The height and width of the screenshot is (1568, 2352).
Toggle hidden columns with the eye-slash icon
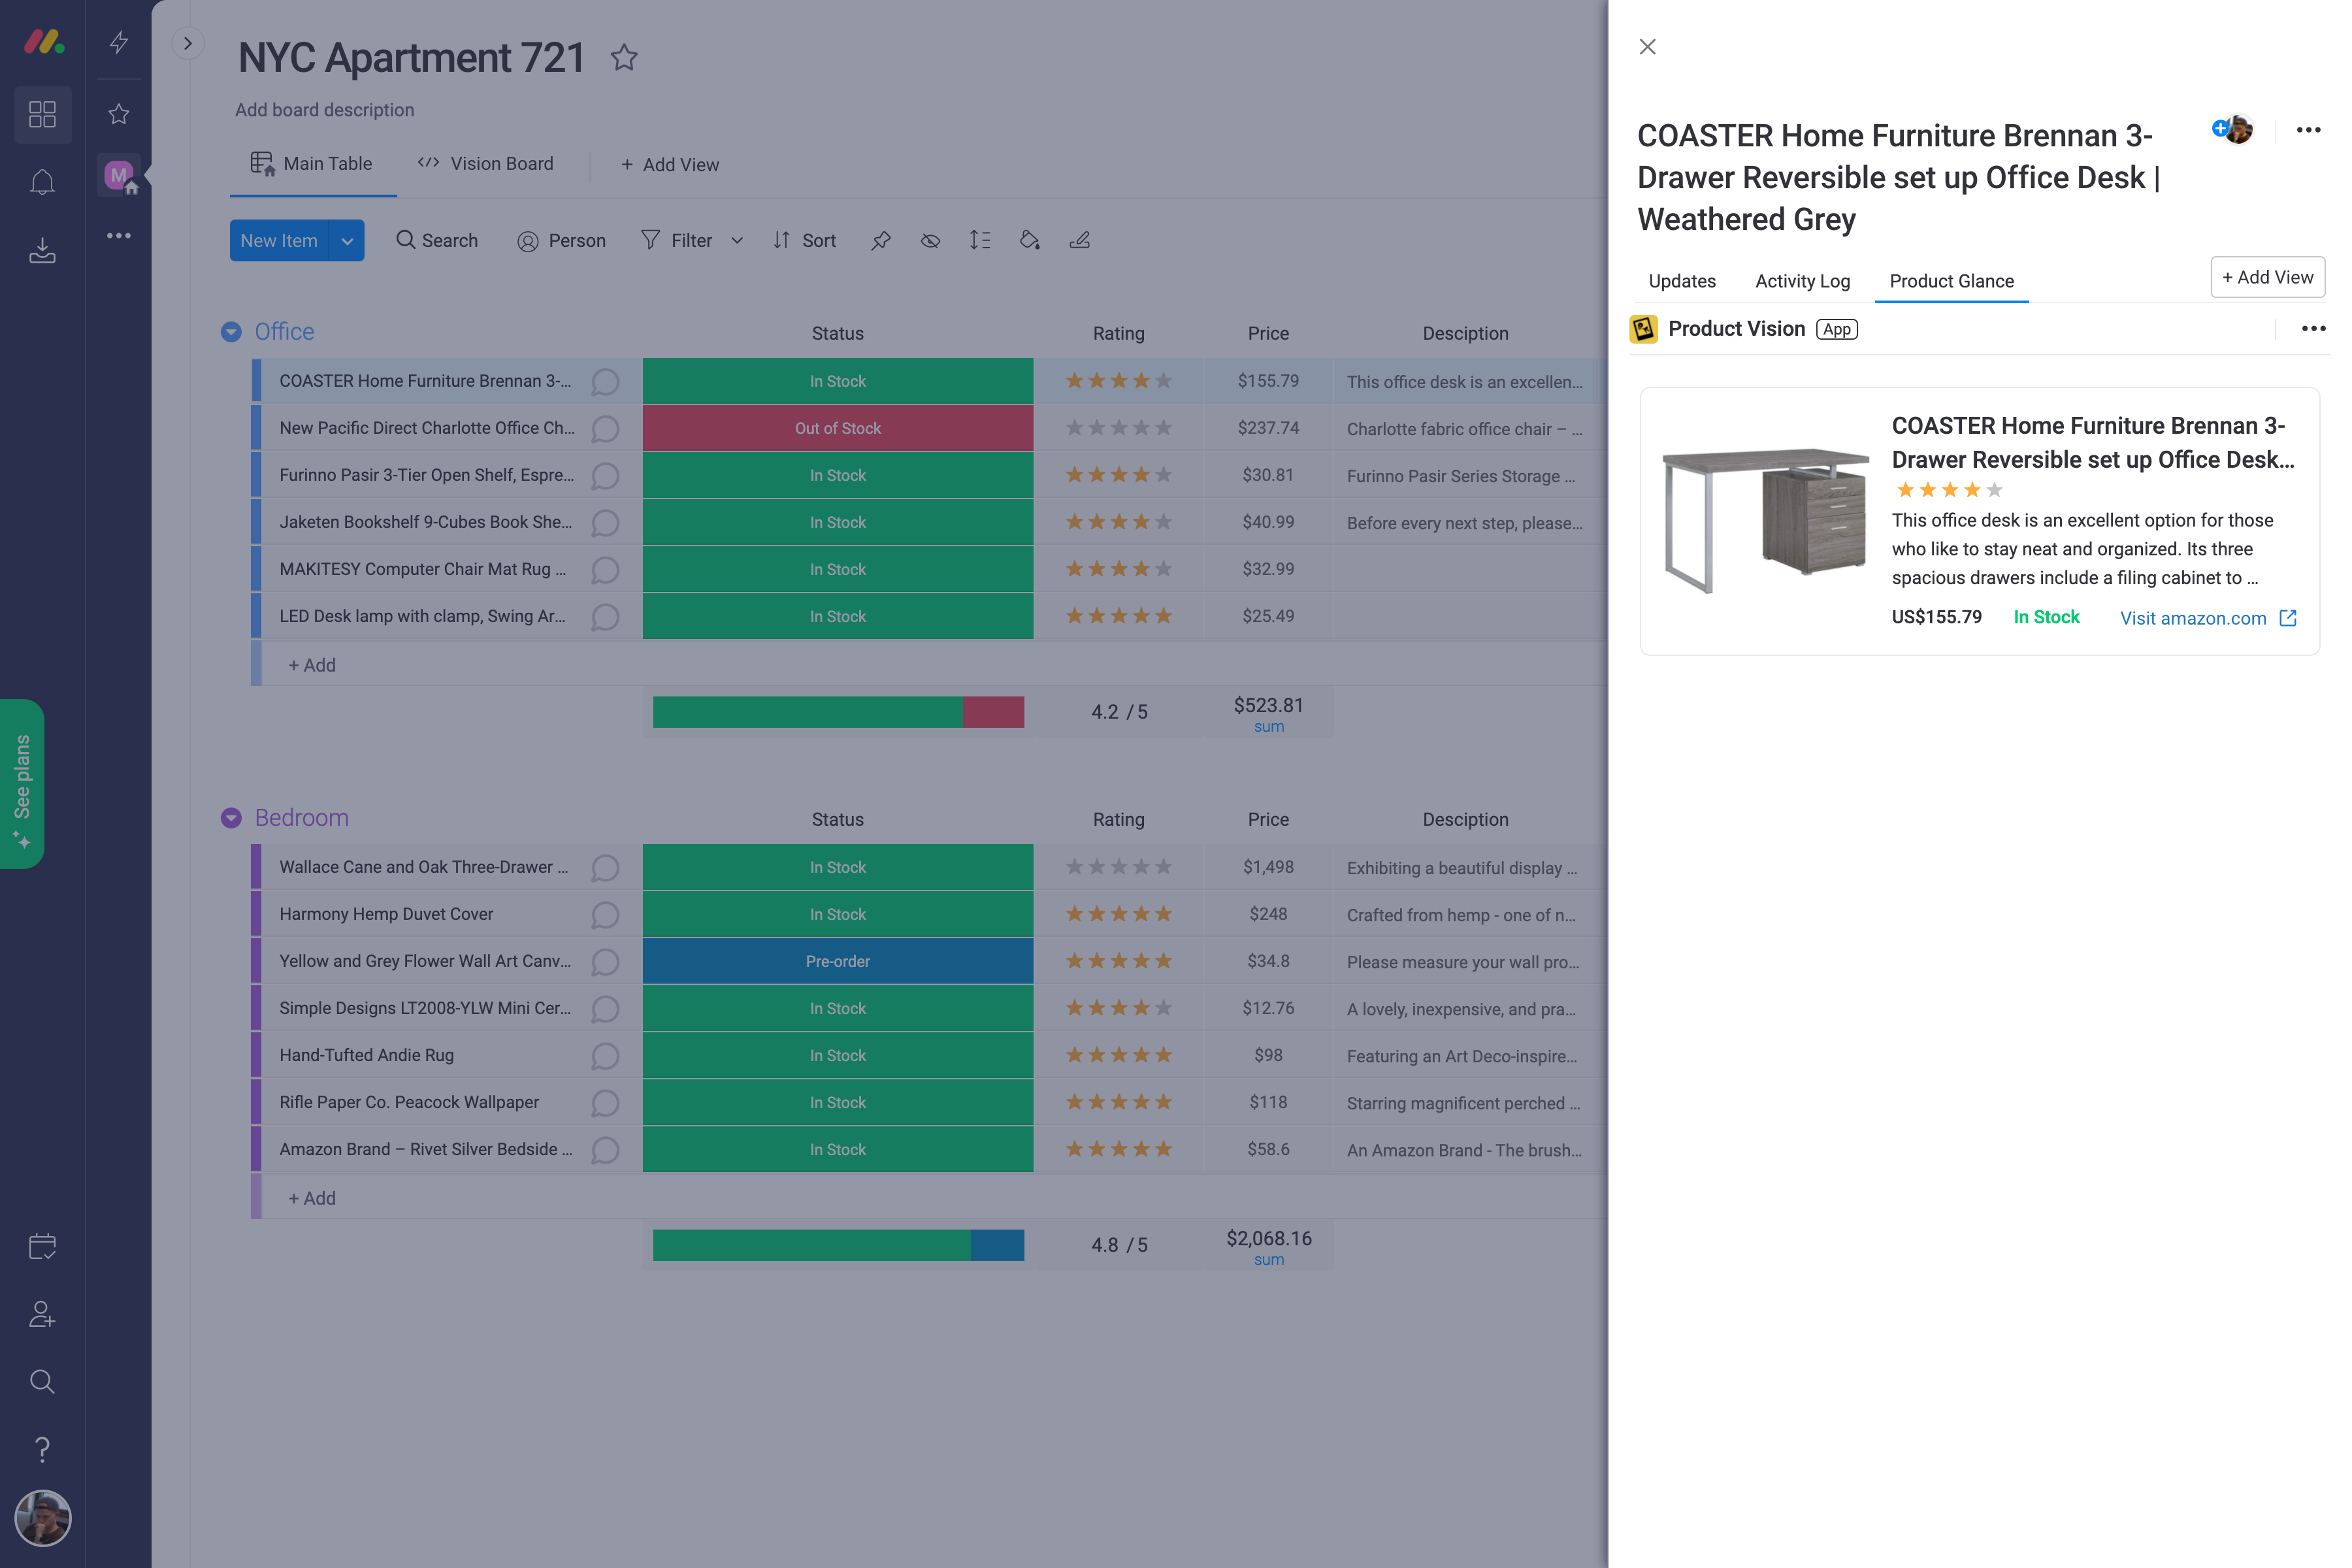(930, 240)
